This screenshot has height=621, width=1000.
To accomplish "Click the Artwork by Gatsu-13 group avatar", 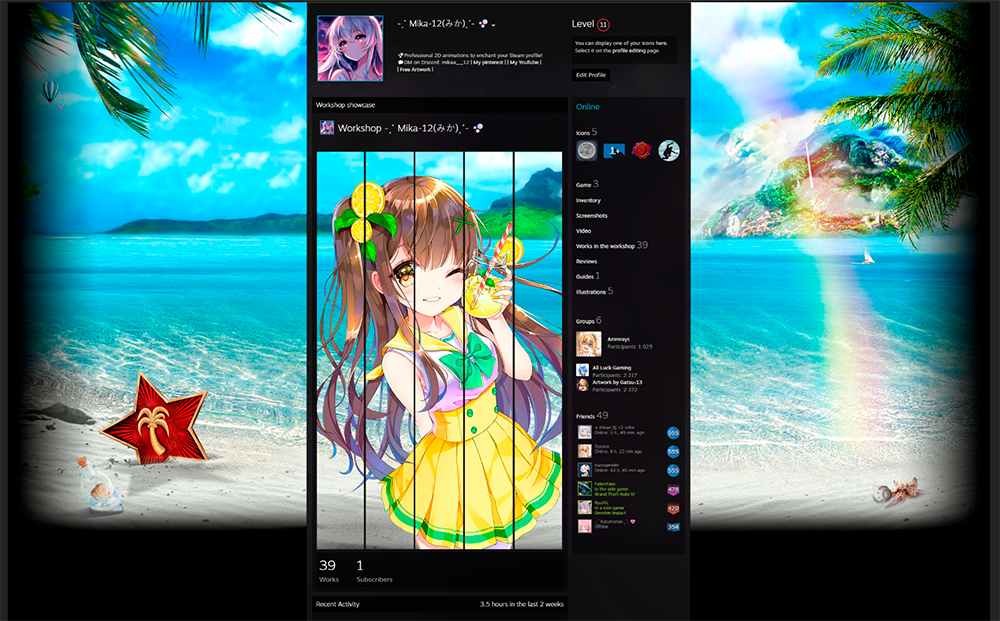I will (x=582, y=384).
